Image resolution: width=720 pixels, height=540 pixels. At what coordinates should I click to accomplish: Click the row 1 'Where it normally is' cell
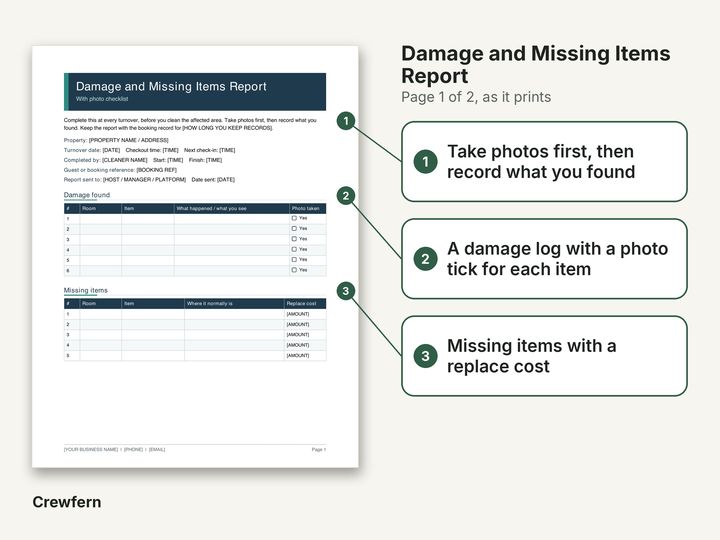[234, 314]
